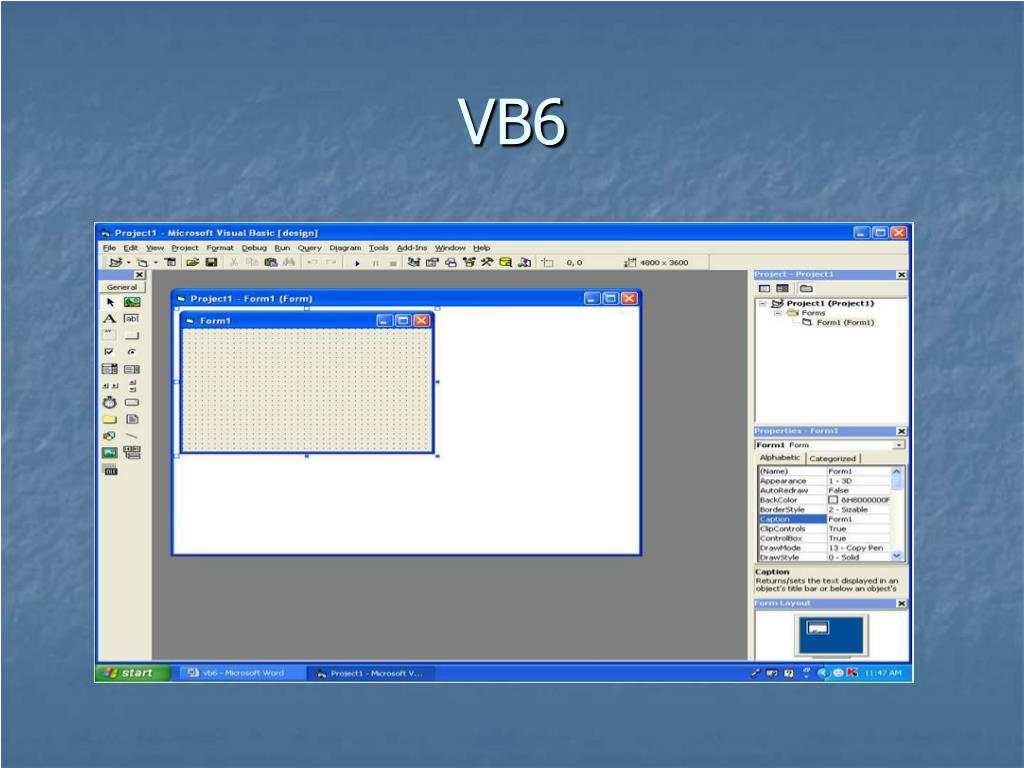Click the Paste toolbar icon

271,263
